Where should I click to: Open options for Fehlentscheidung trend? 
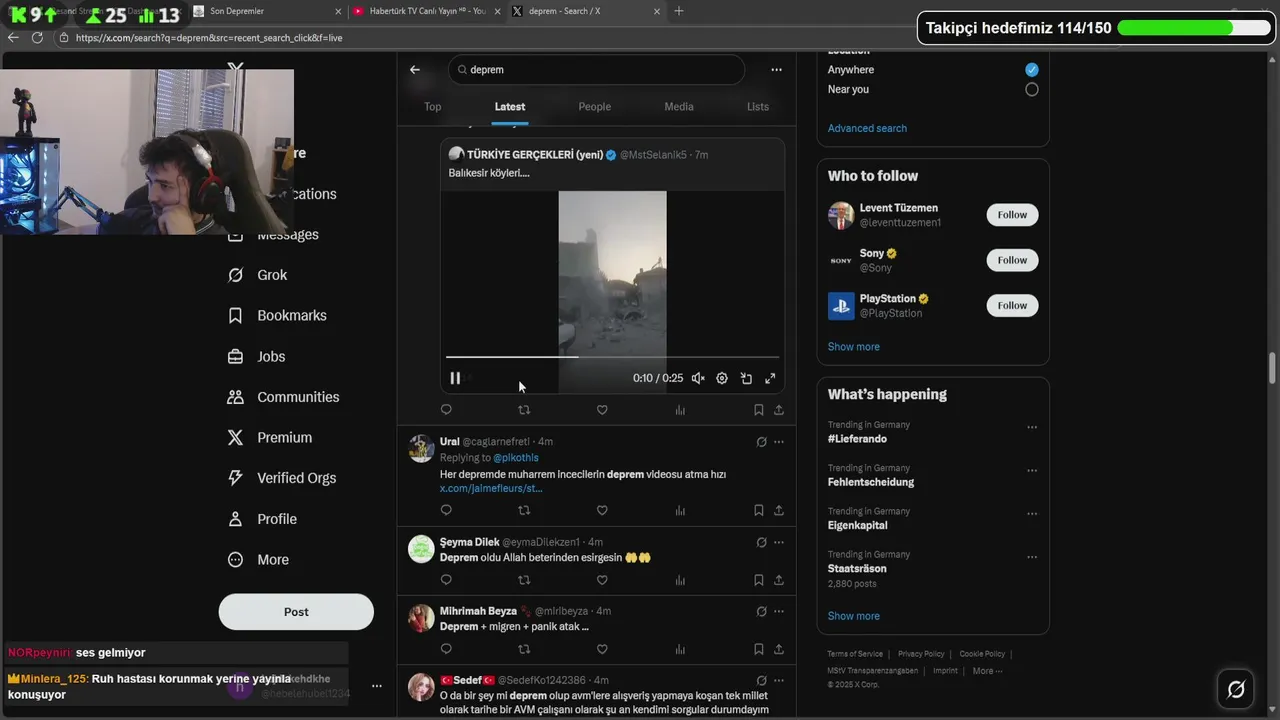[1032, 470]
